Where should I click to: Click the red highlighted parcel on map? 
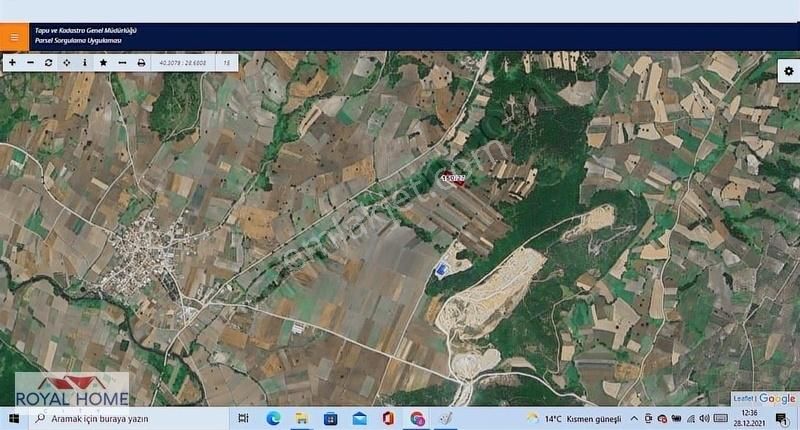pos(455,180)
